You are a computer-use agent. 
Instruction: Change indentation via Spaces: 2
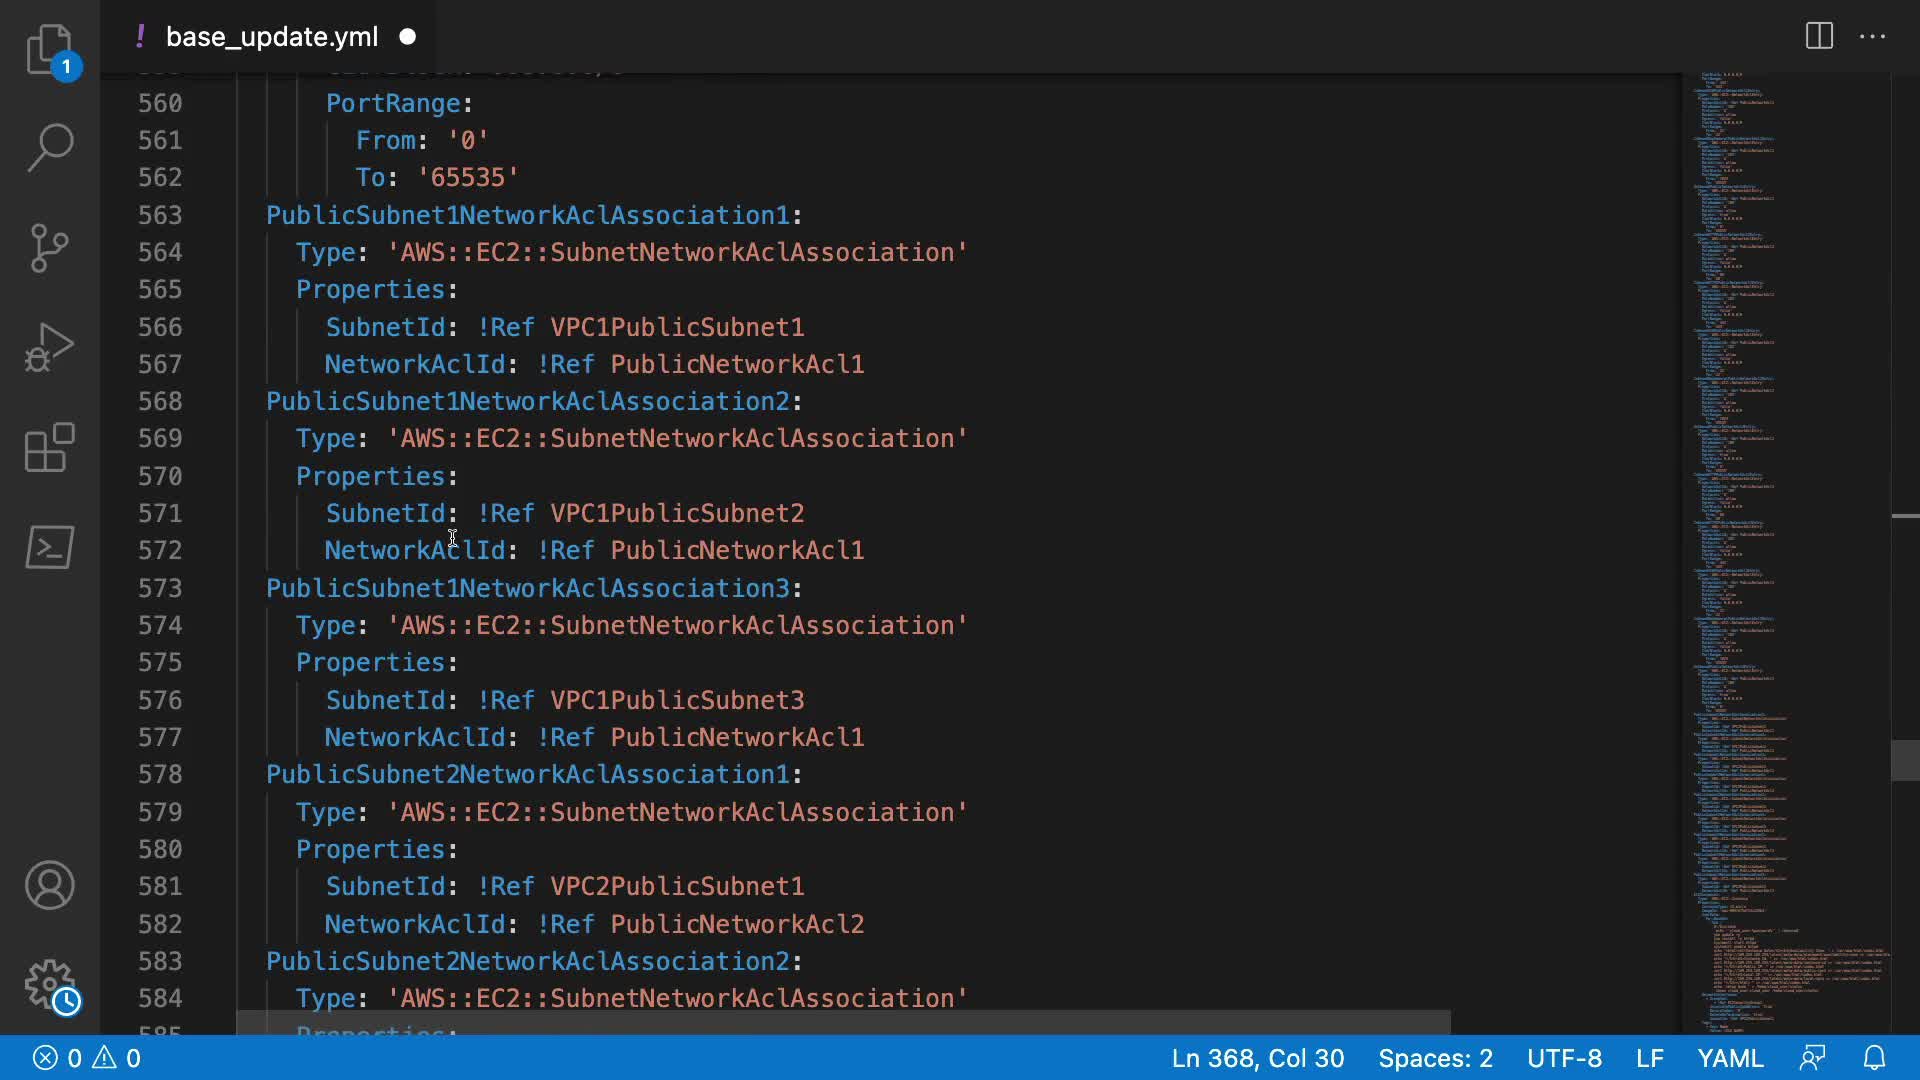coord(1435,1058)
